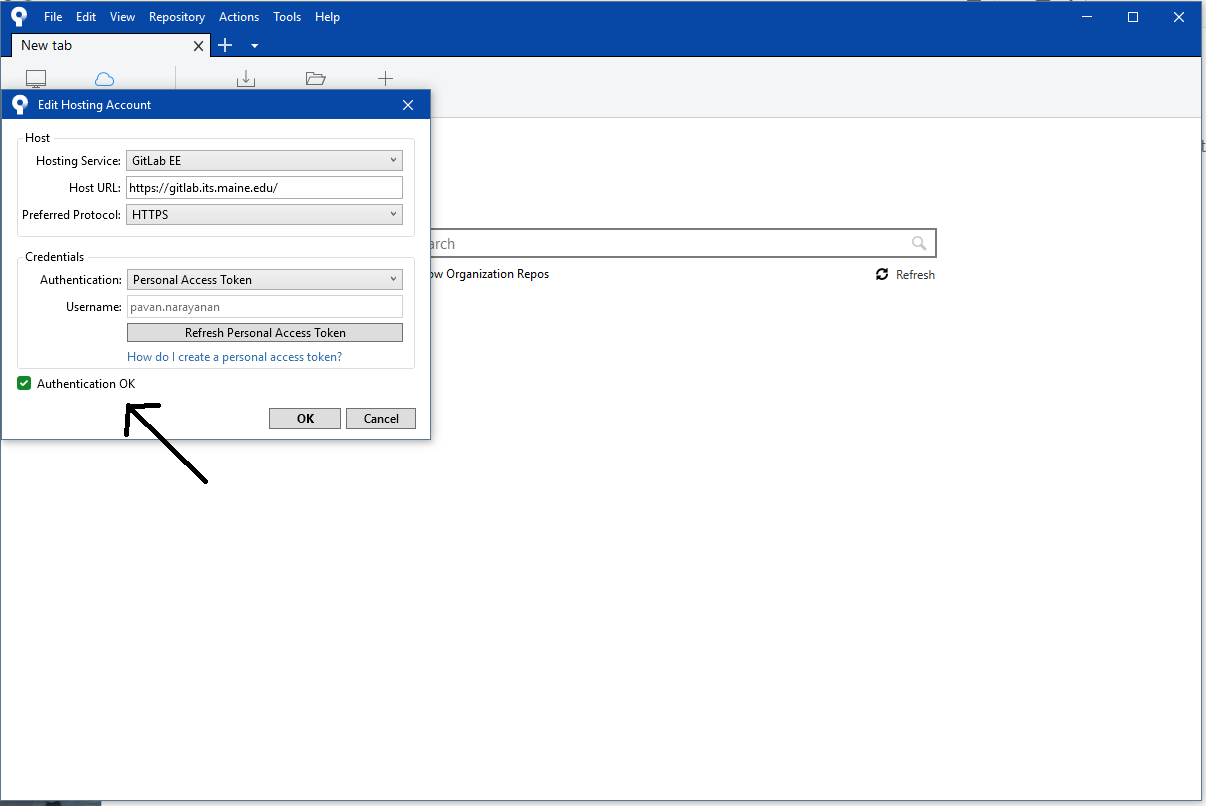
Task: Open the Hosting Service dropdown
Action: tap(265, 160)
